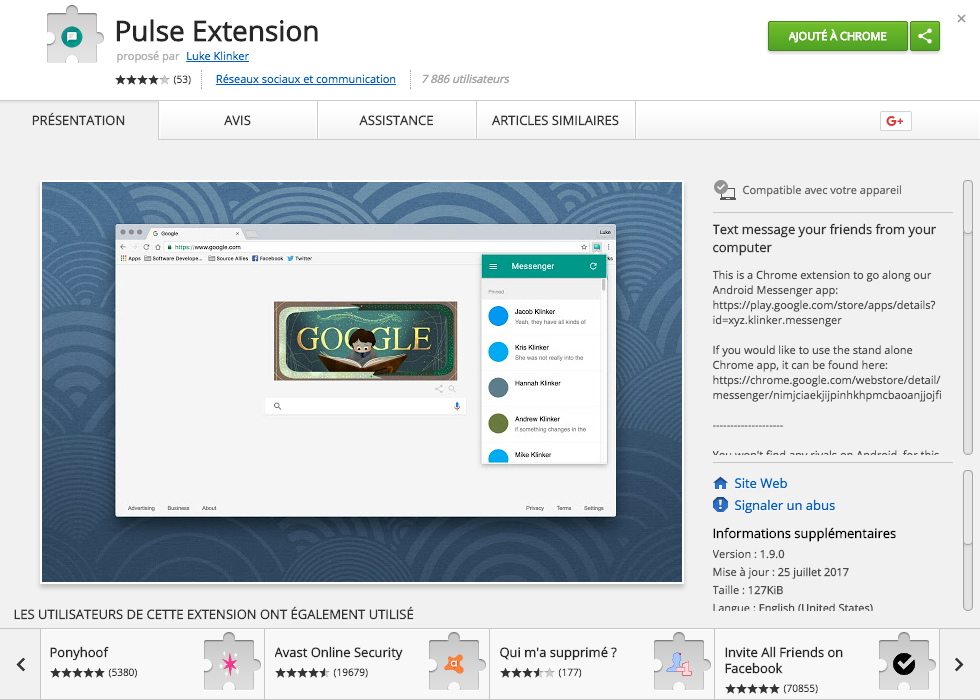This screenshot has height=700, width=980.
Task: Close the extension detail dialog
Action: tap(961, 19)
